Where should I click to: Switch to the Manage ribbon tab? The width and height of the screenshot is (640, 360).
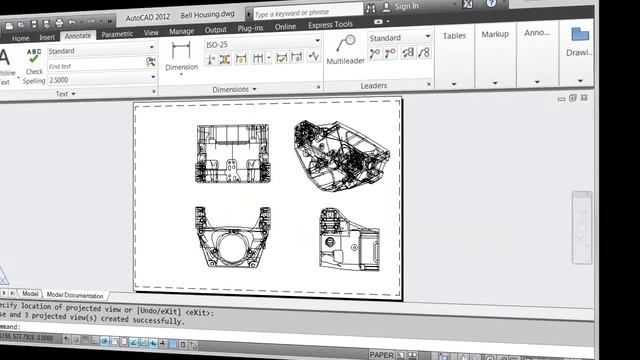coord(182,31)
